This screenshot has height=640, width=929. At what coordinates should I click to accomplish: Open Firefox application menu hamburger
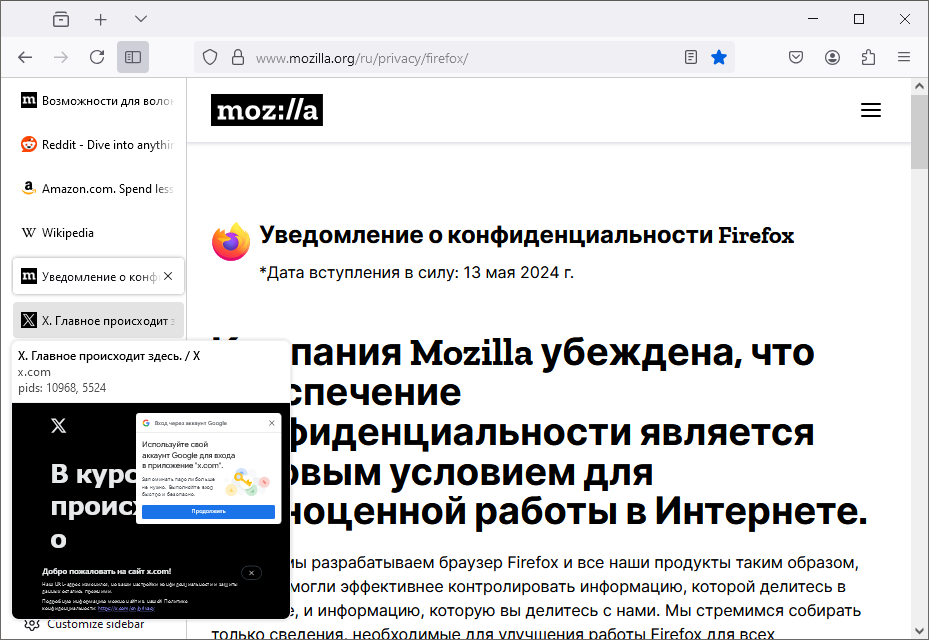pyautogui.click(x=904, y=57)
